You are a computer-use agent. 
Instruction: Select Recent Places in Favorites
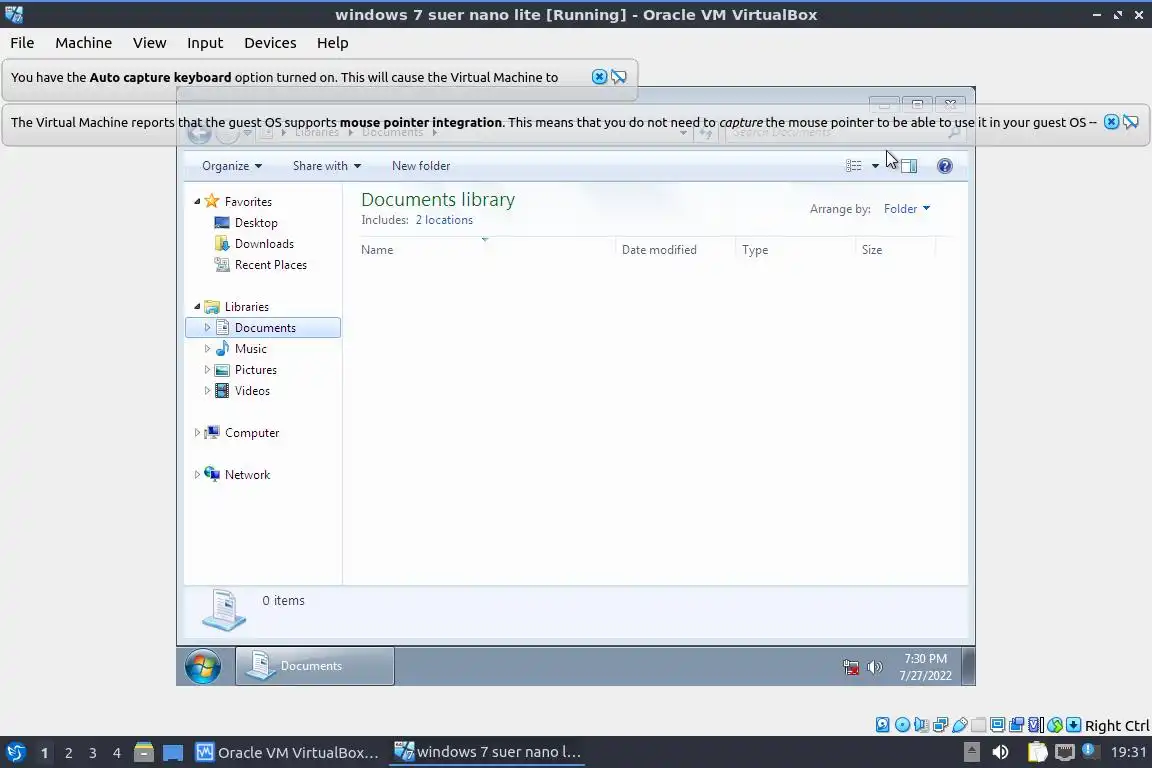[270, 265]
